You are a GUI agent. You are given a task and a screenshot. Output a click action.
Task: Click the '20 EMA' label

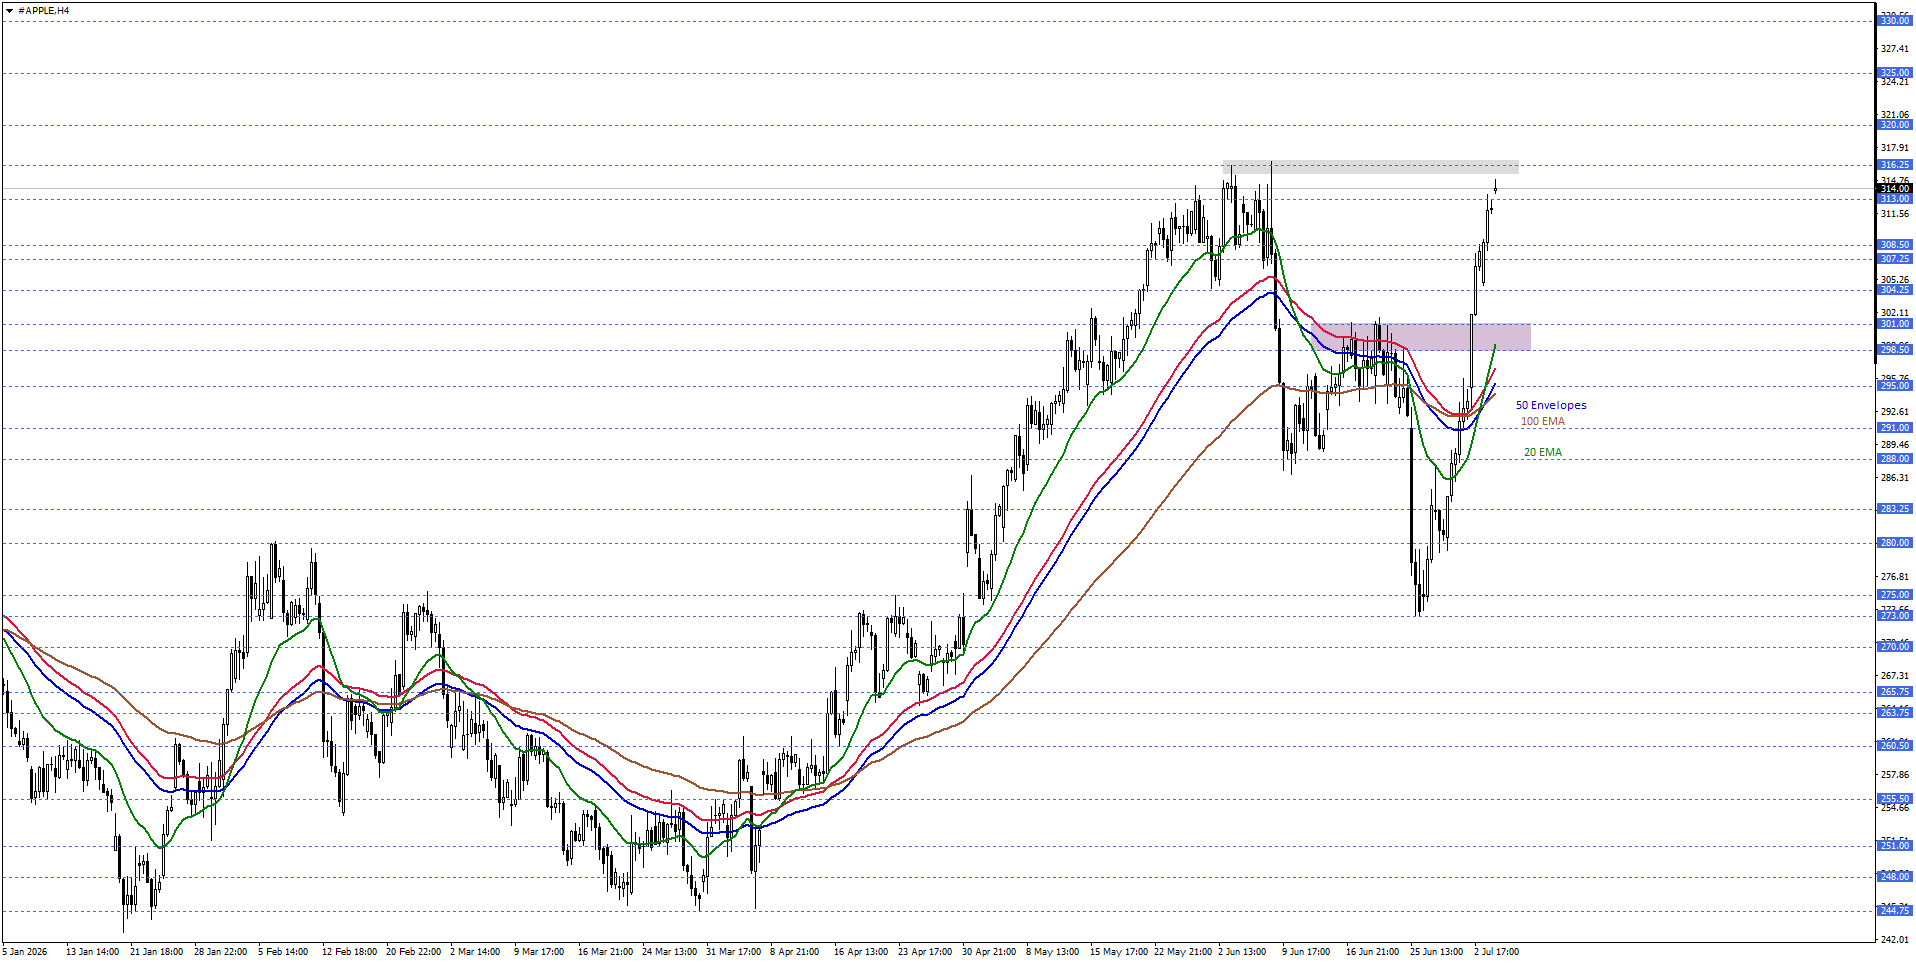[1543, 452]
